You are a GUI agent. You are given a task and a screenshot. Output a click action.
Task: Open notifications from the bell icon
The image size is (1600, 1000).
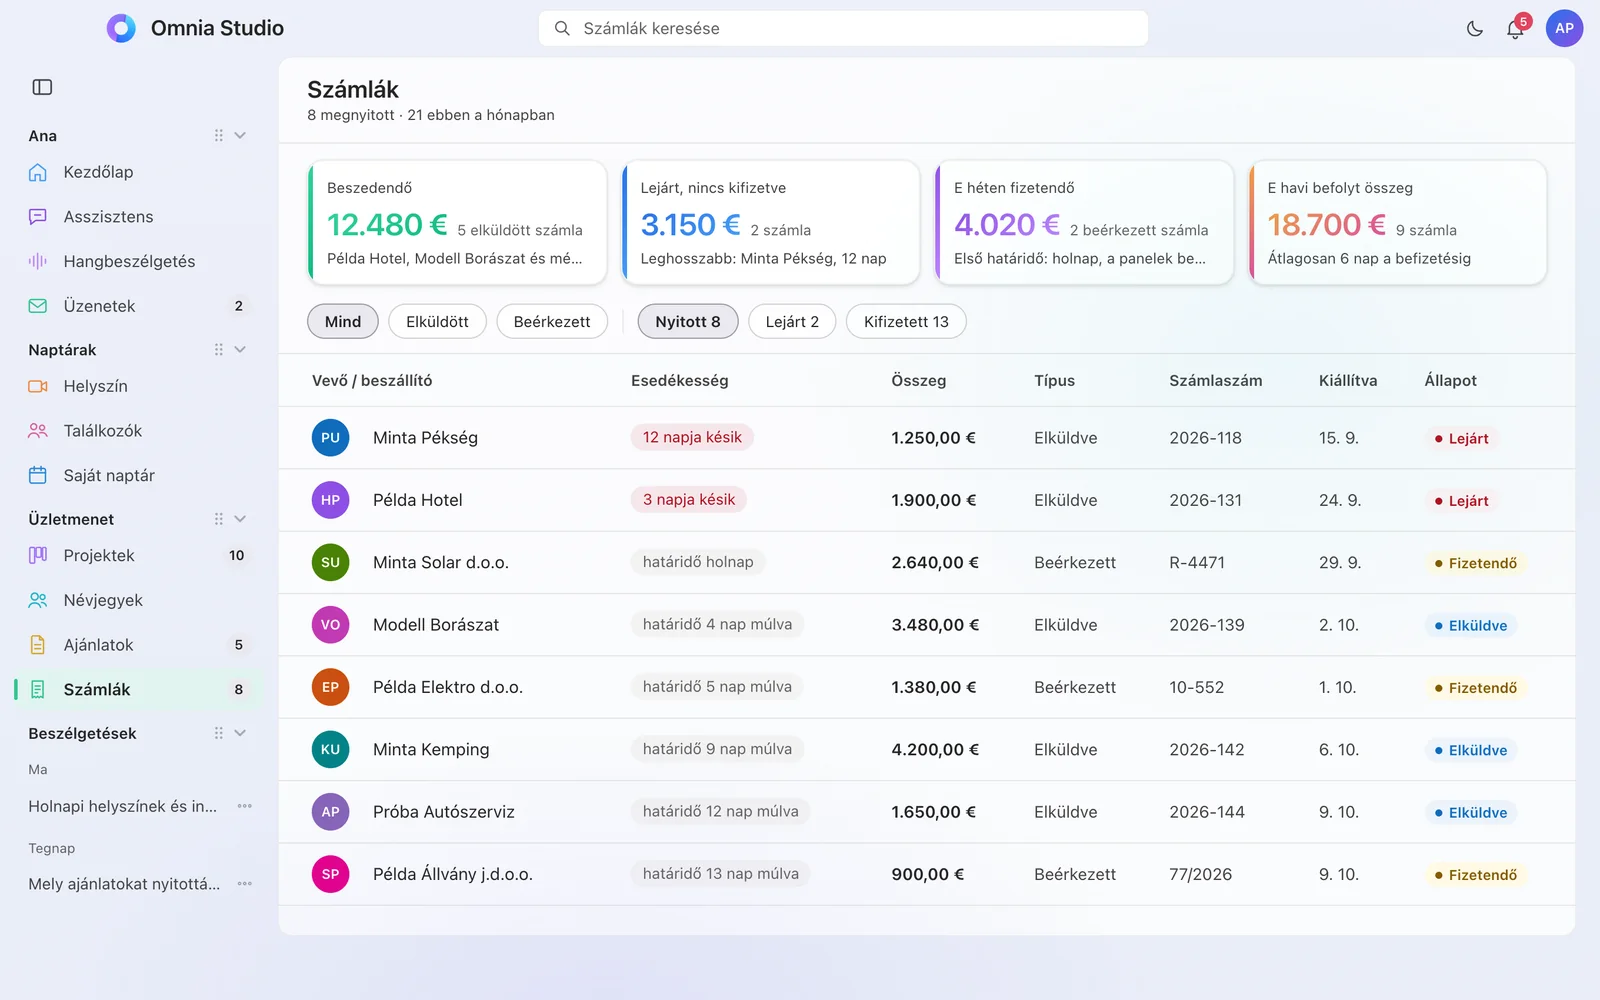point(1515,29)
